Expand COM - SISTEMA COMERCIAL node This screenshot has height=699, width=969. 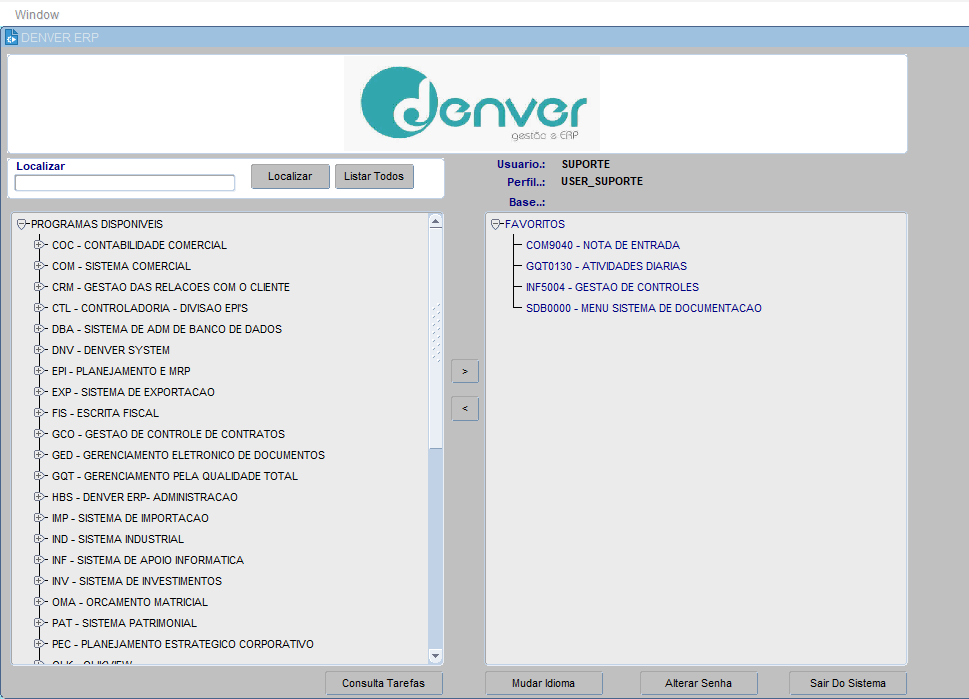(x=39, y=266)
